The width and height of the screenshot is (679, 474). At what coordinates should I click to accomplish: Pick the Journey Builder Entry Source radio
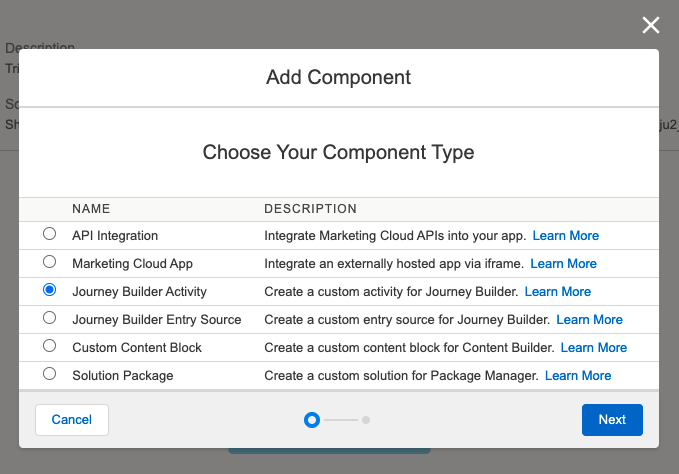(49, 318)
